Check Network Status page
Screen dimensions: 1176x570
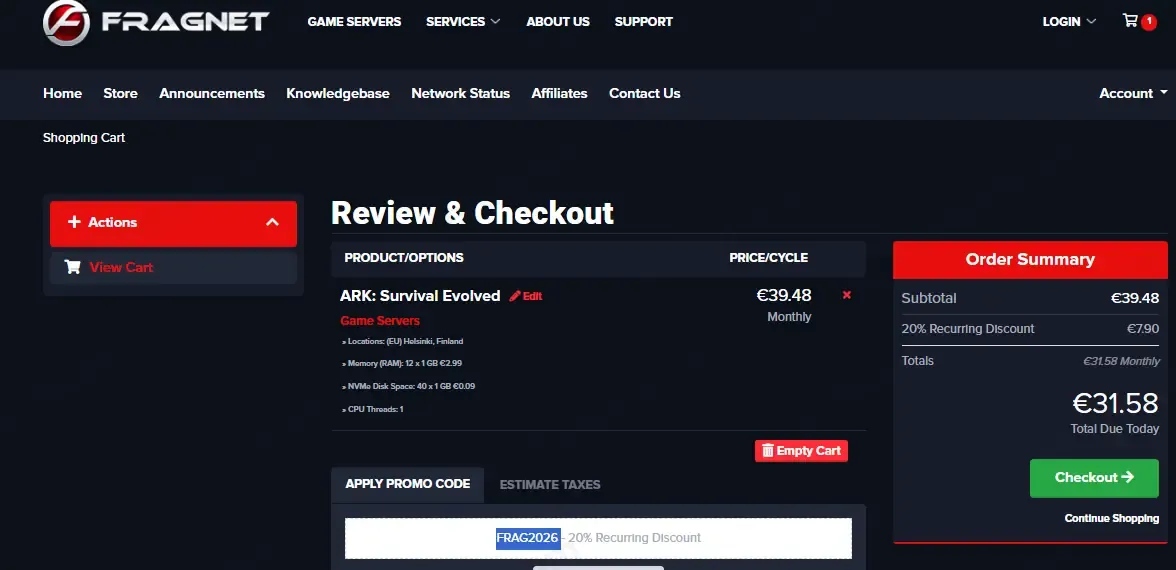click(460, 93)
